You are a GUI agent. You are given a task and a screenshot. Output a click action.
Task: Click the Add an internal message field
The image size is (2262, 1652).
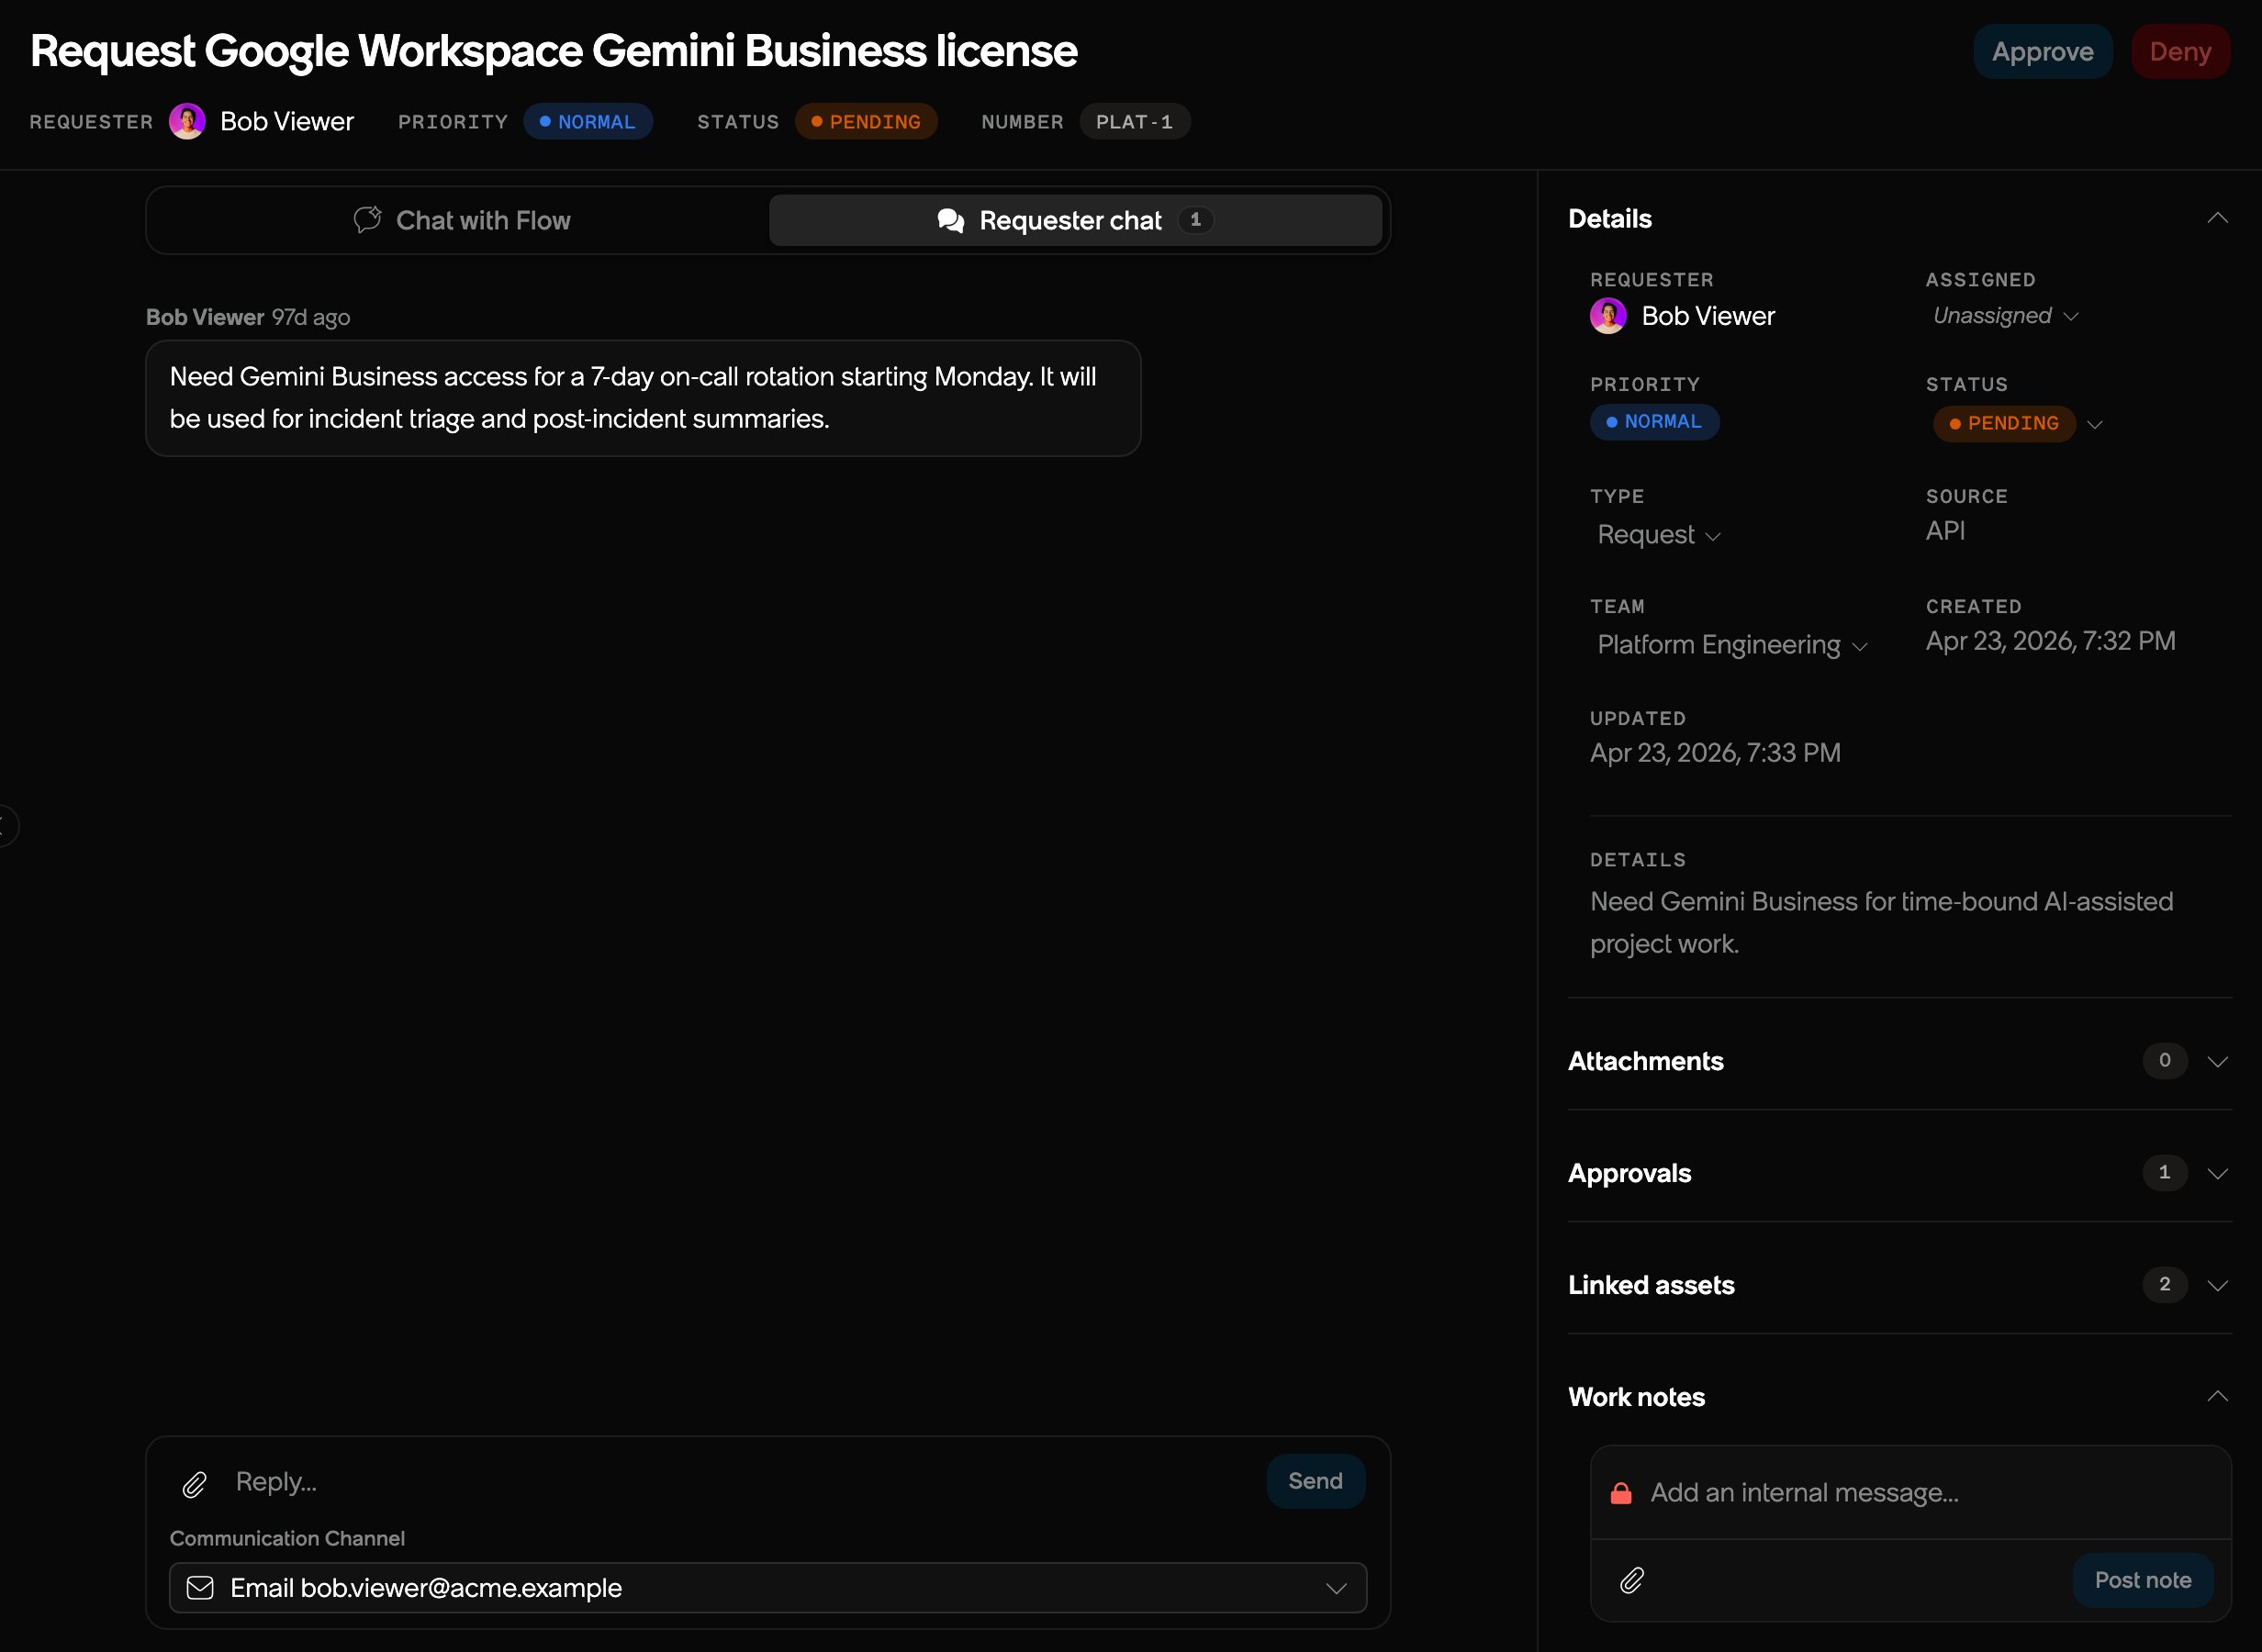click(x=1930, y=1493)
